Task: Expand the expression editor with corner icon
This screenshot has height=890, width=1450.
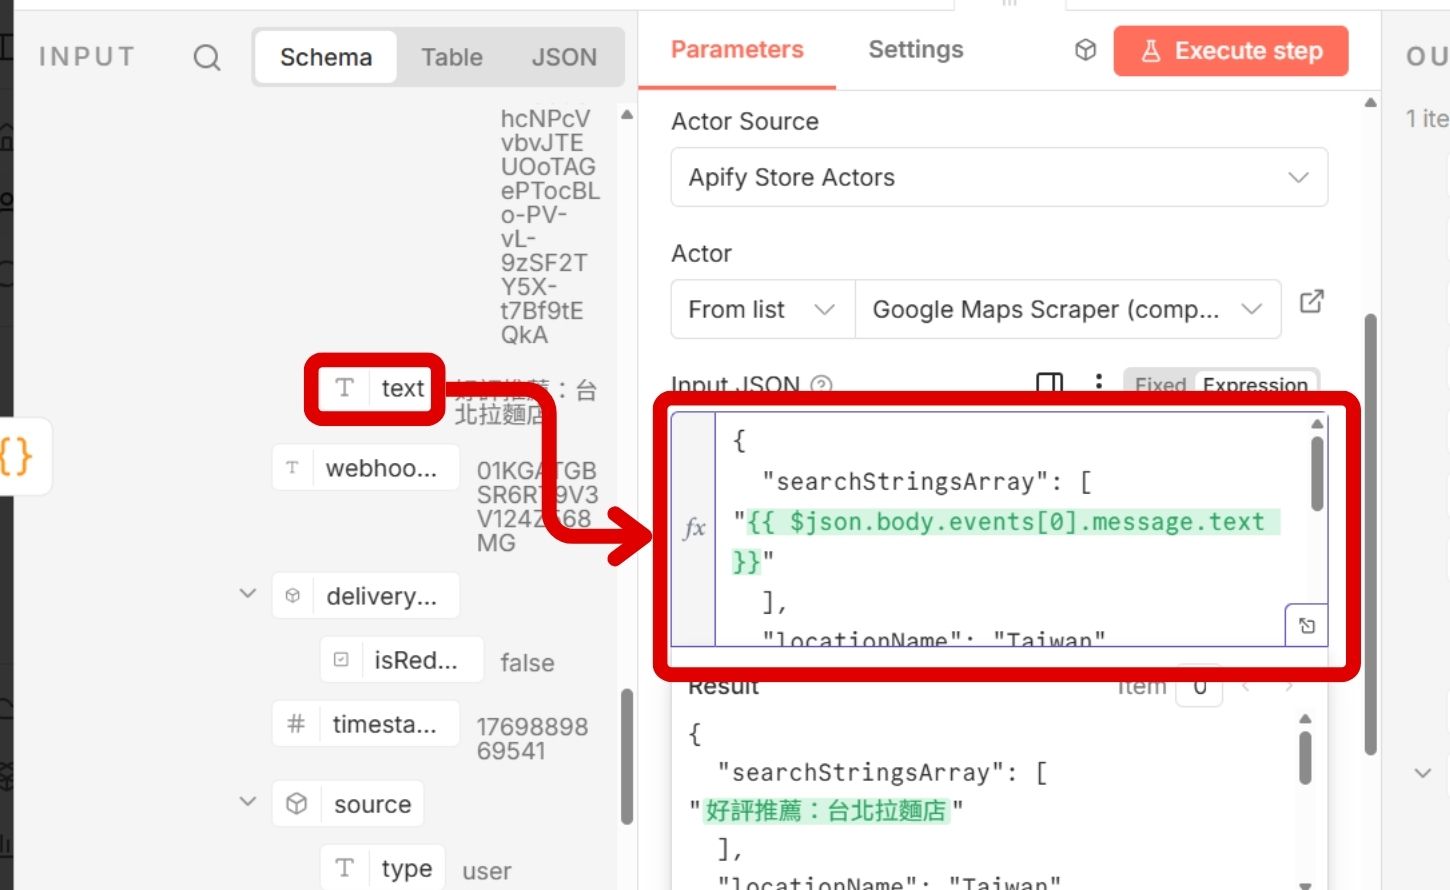Action: coord(1306,626)
